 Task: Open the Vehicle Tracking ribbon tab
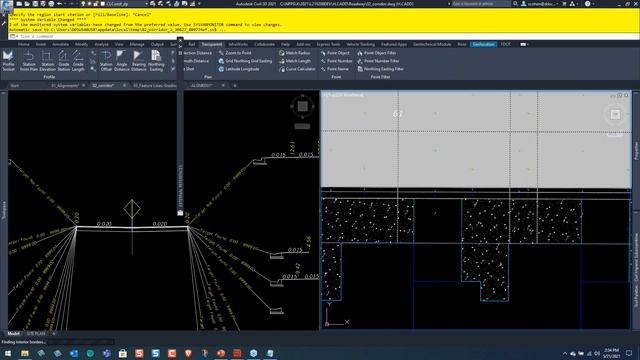(360, 44)
